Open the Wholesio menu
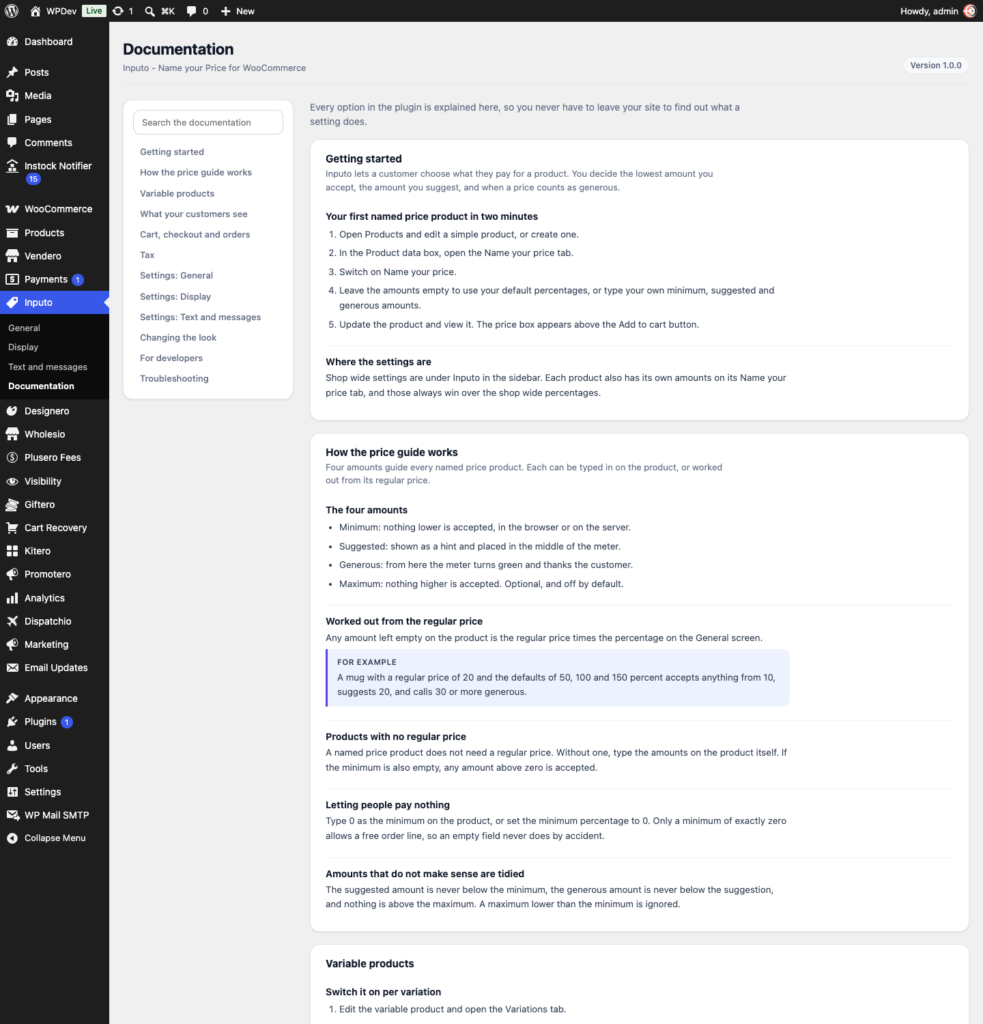Image resolution: width=983 pixels, height=1024 pixels. click(54, 434)
